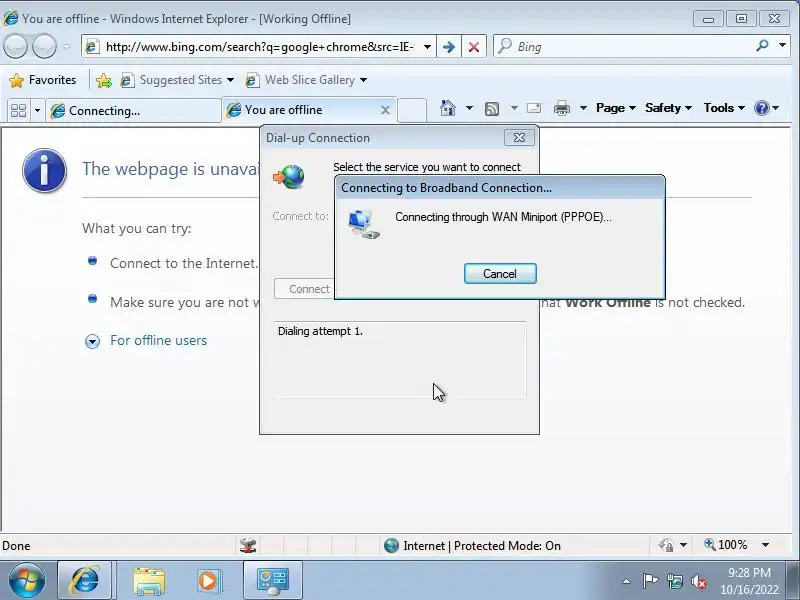Expand the Print dropdown arrow
Image resolution: width=800 pixels, height=600 pixels.
click(x=583, y=108)
